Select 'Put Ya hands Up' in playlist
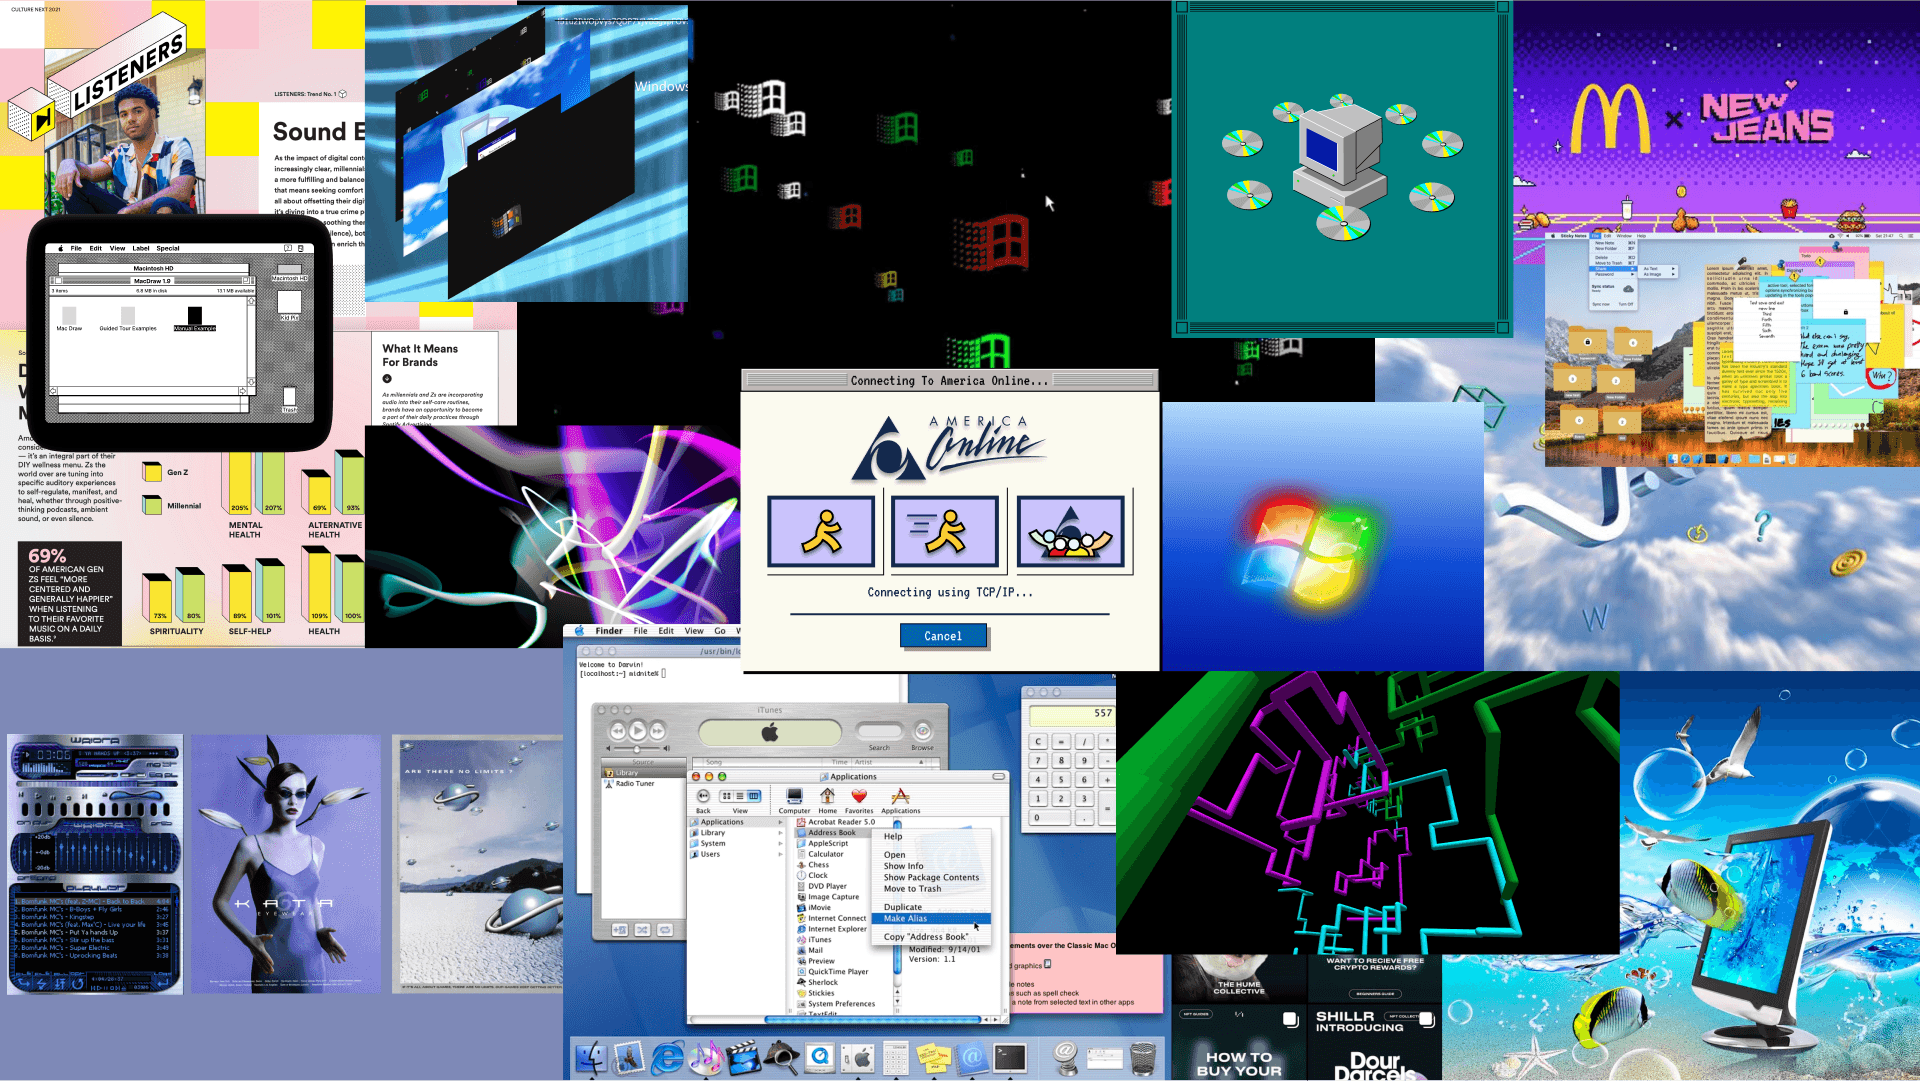This screenshot has width=1920, height=1081. (90, 932)
